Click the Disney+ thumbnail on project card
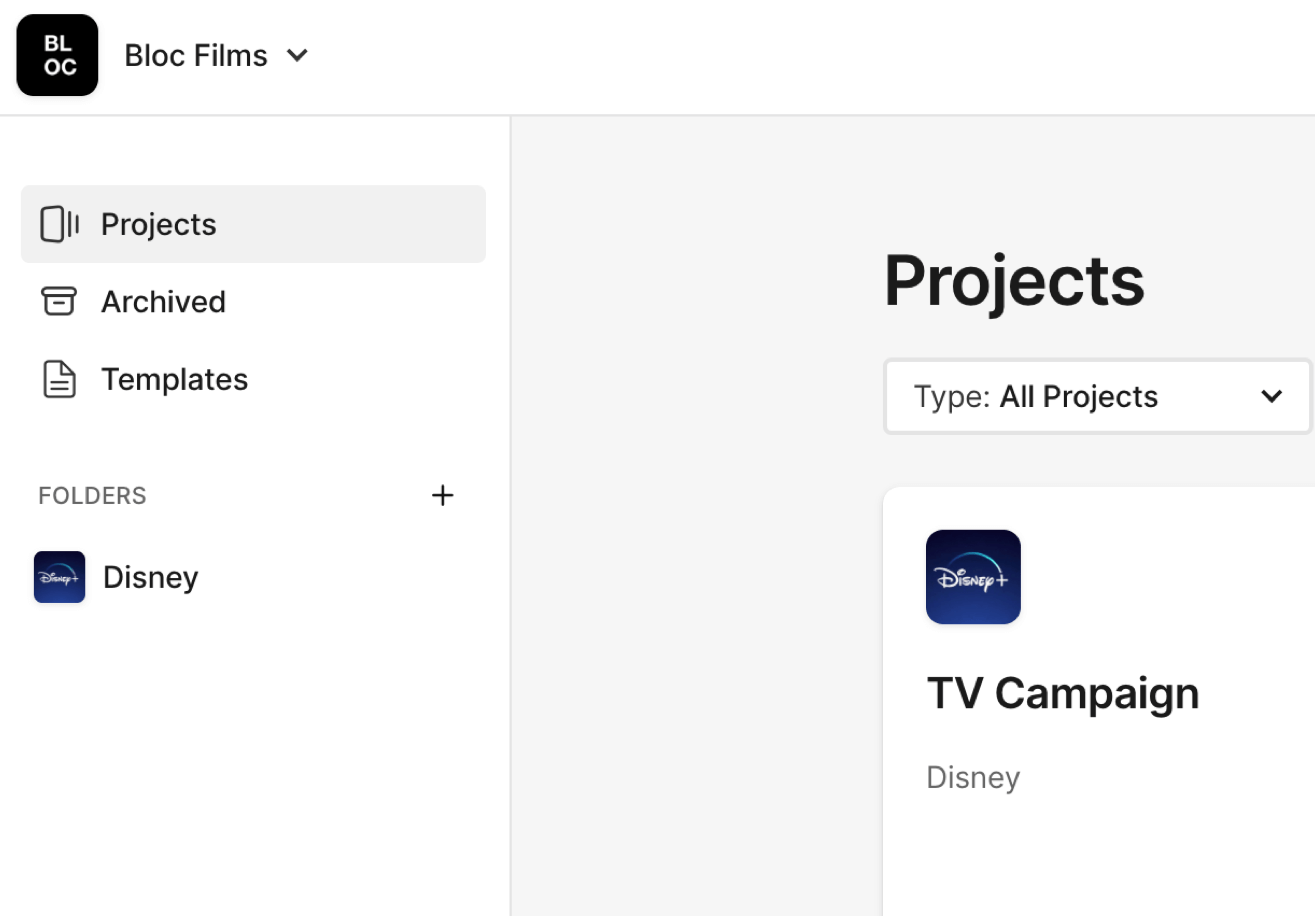 point(973,577)
